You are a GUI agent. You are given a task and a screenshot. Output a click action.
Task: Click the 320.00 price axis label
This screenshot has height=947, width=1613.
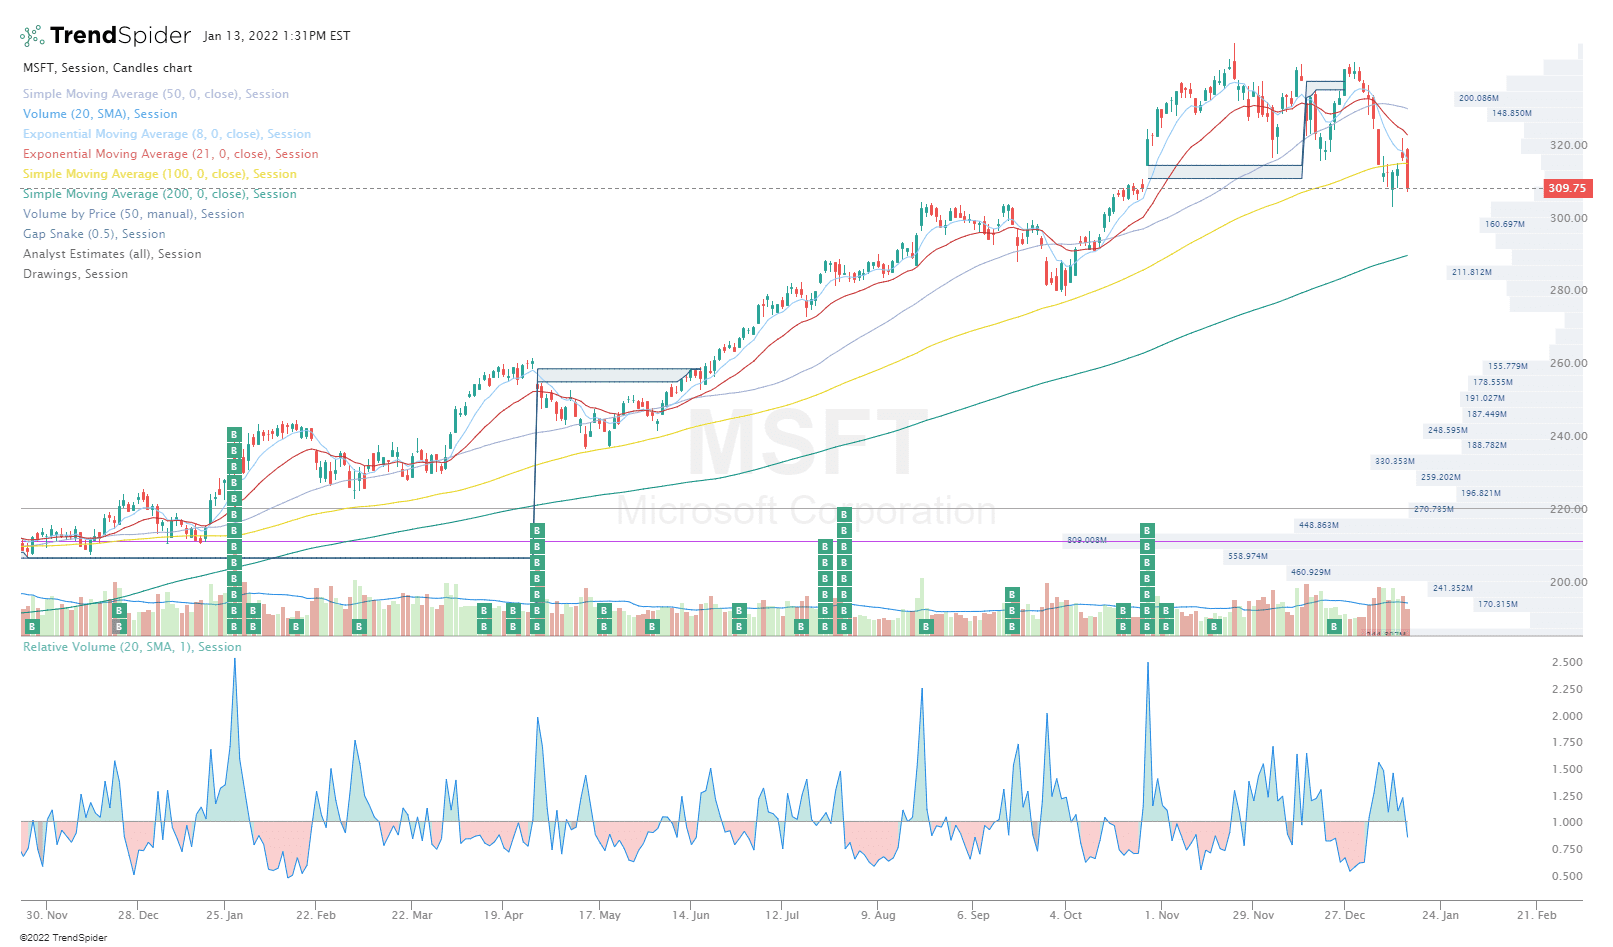(1568, 145)
